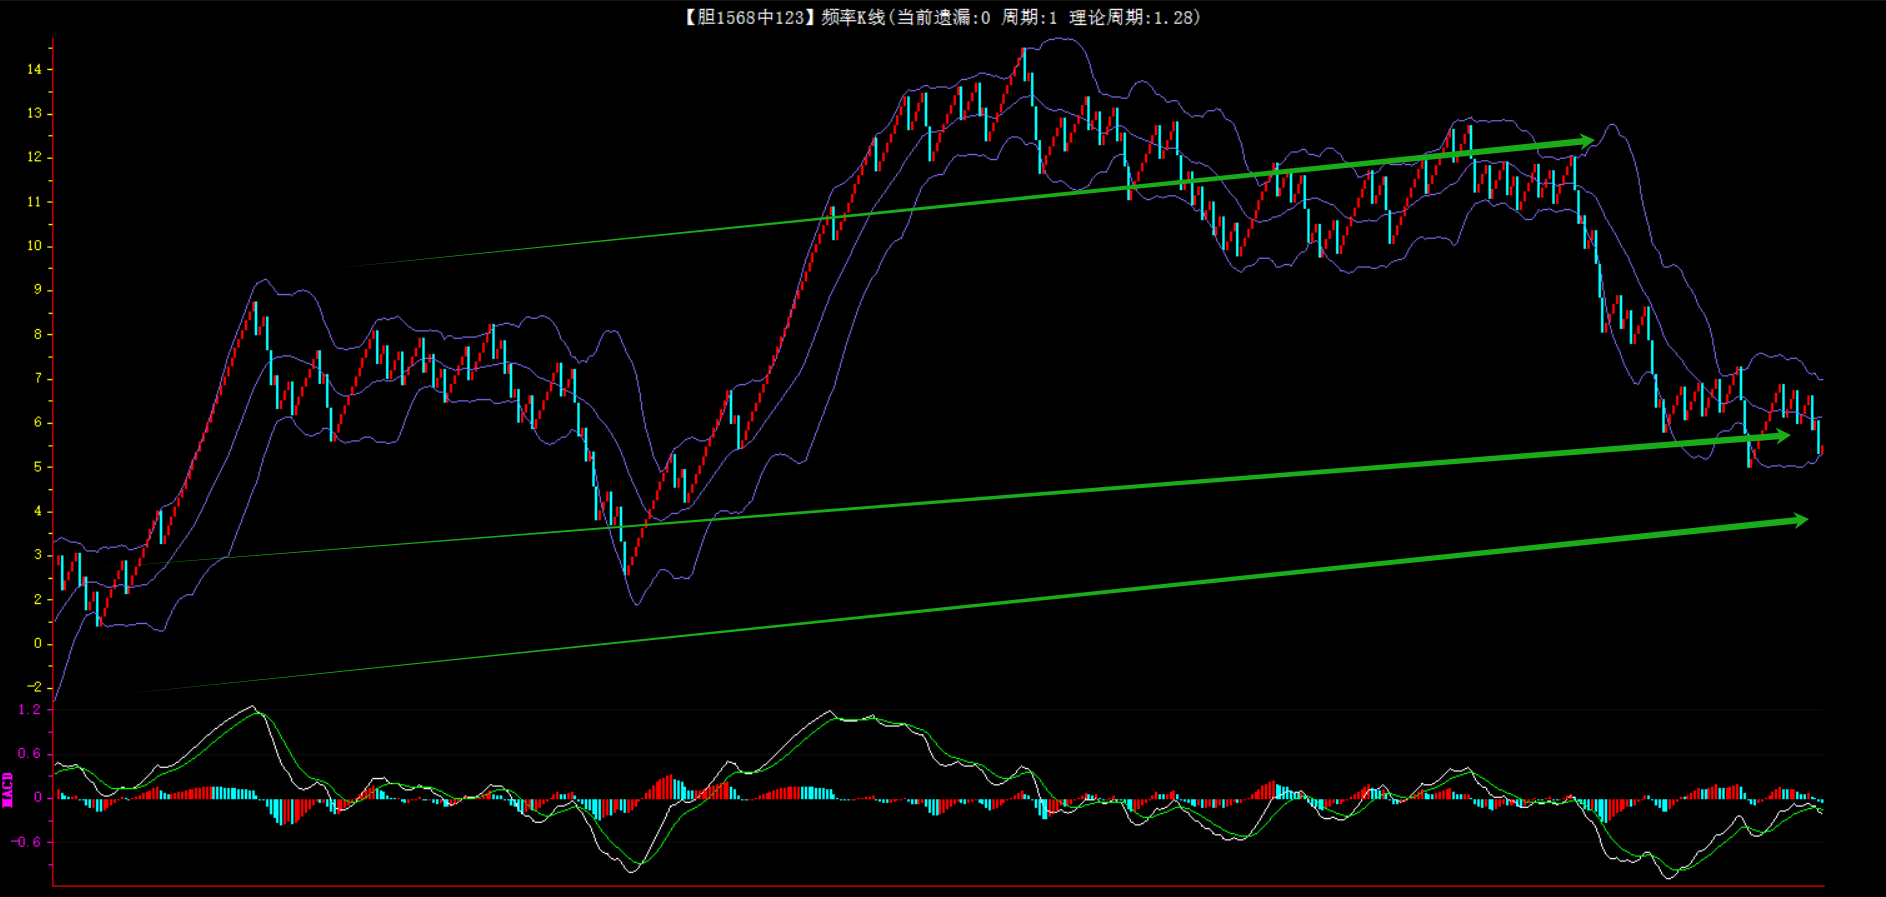
Task: Click the 0 label on the price axis
Action: [38, 643]
